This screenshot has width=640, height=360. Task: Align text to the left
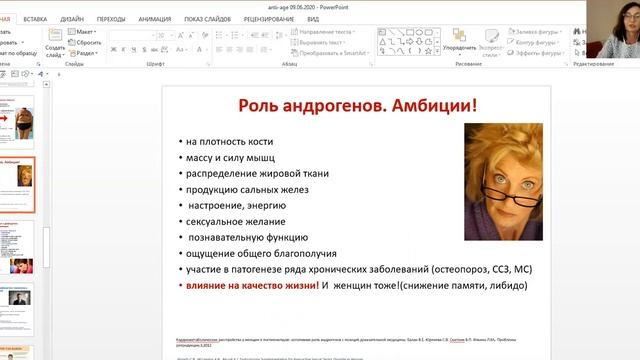(219, 50)
